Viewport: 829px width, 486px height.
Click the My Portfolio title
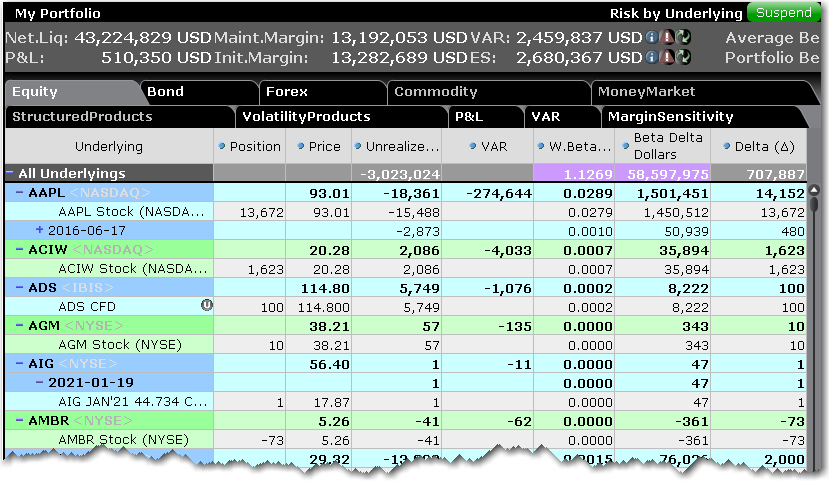(58, 13)
